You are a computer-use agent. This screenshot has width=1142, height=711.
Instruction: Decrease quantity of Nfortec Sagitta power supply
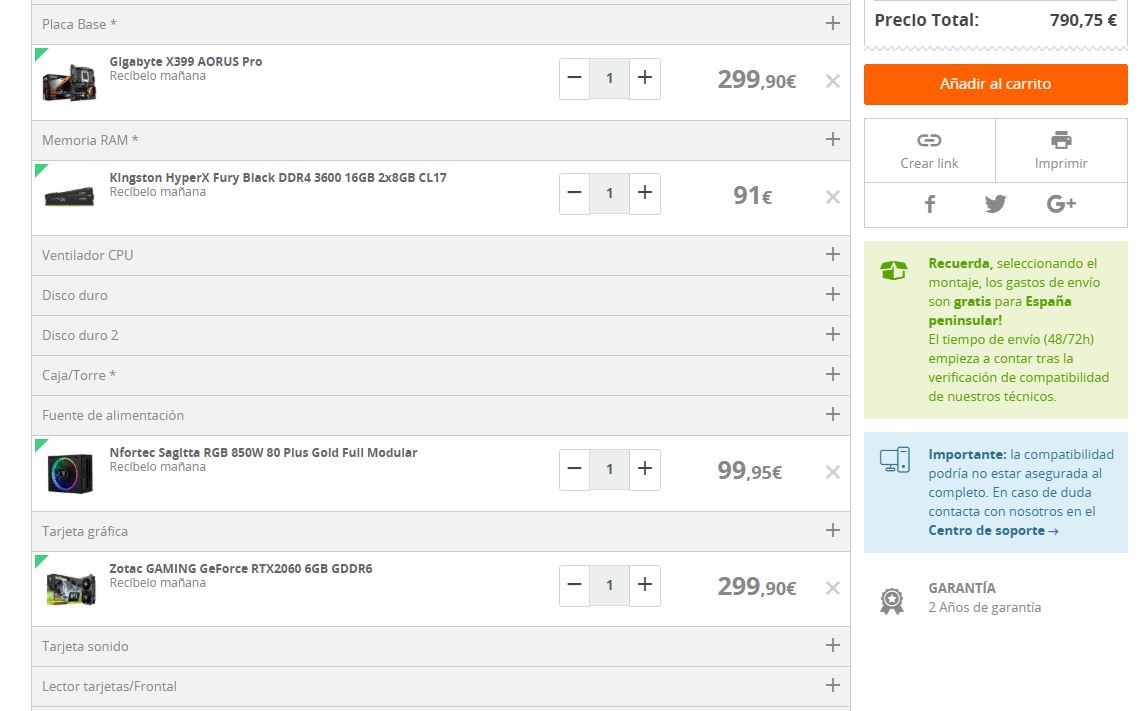coord(574,469)
